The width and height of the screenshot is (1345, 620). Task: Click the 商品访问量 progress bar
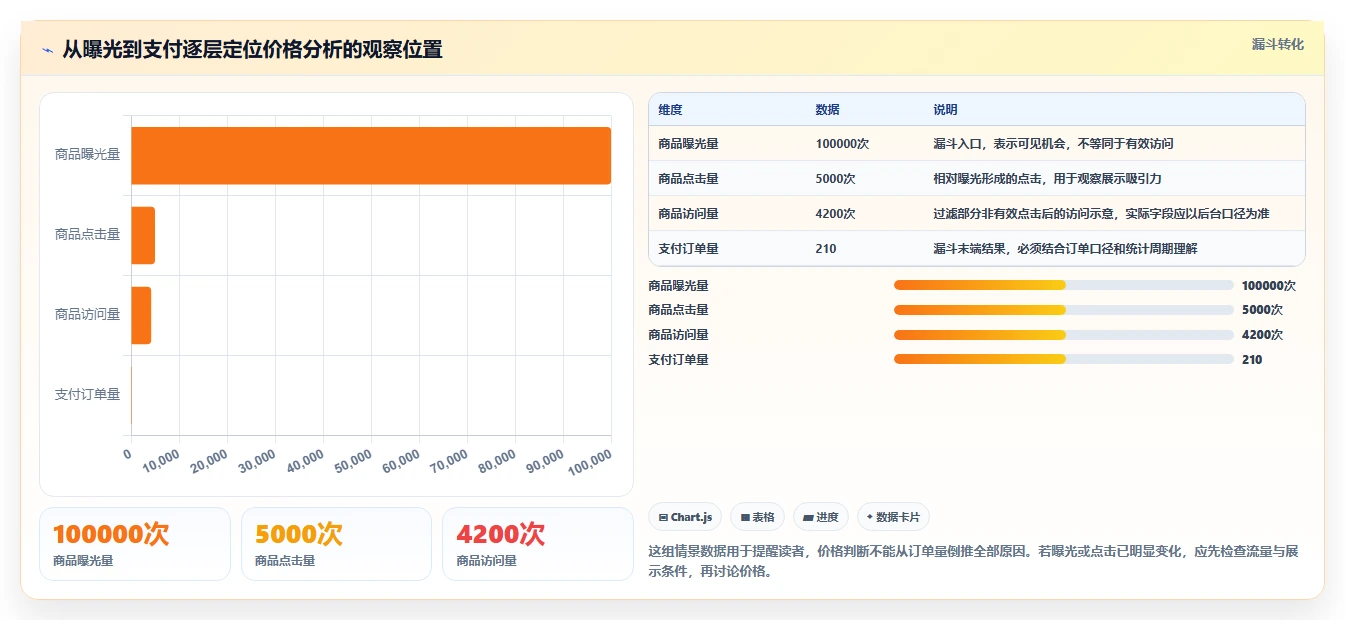tap(1064, 335)
